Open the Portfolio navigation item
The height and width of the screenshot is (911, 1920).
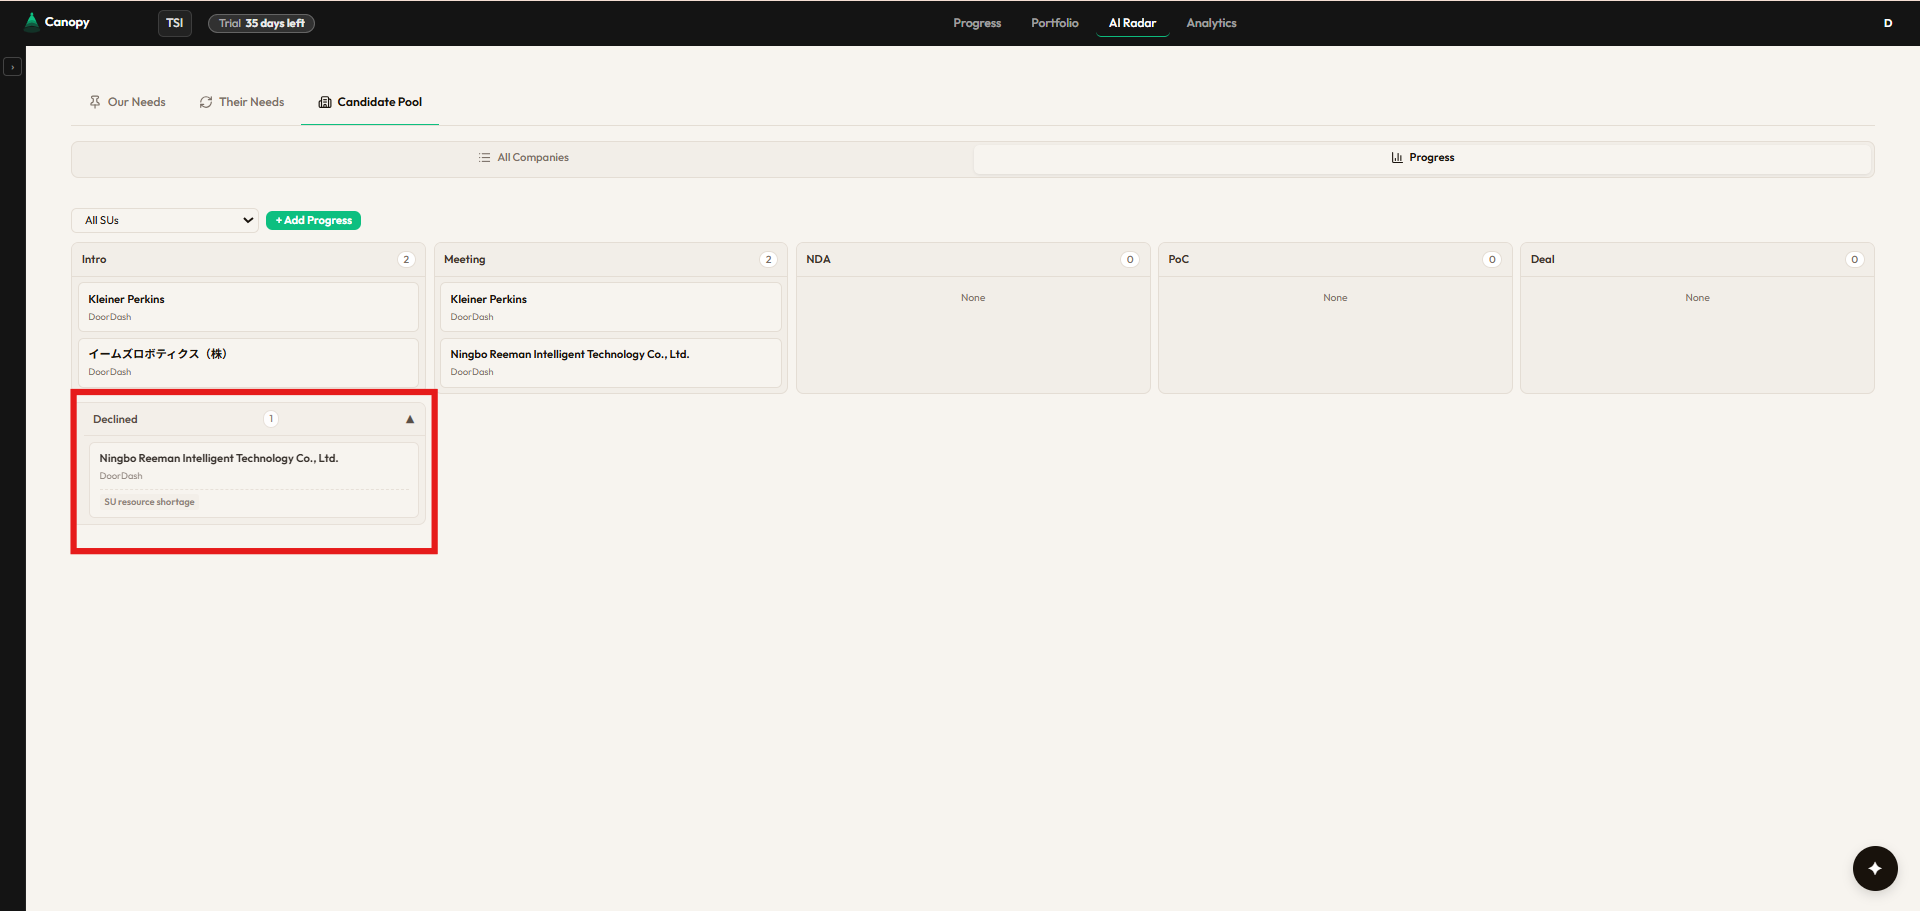[x=1055, y=23]
